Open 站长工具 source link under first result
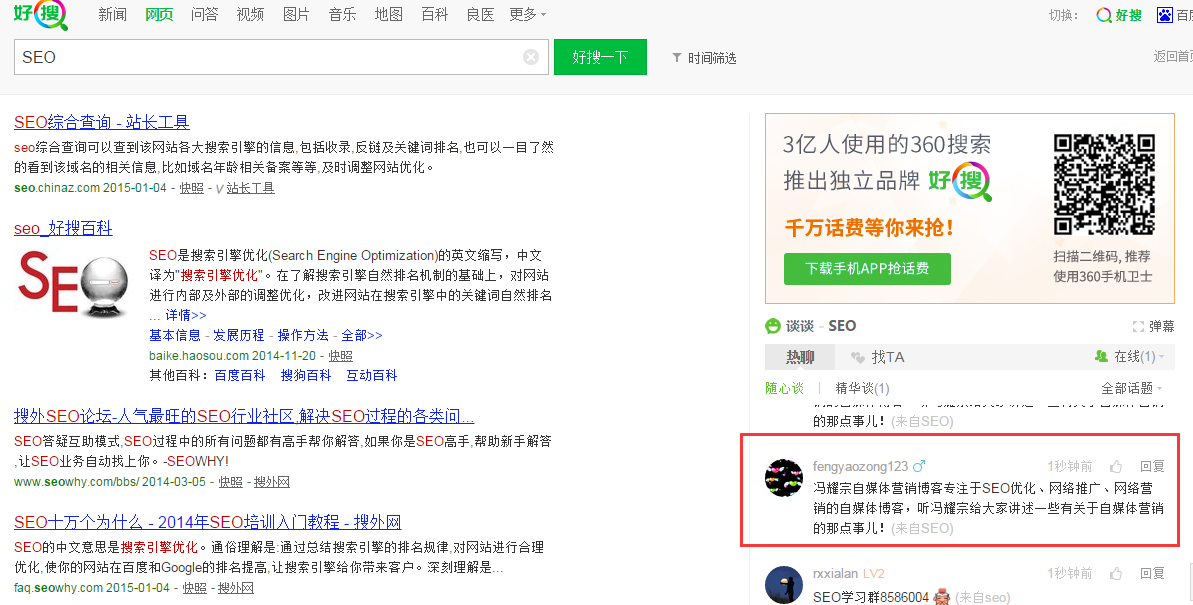Viewport: 1193px width, 605px height. tap(250, 188)
